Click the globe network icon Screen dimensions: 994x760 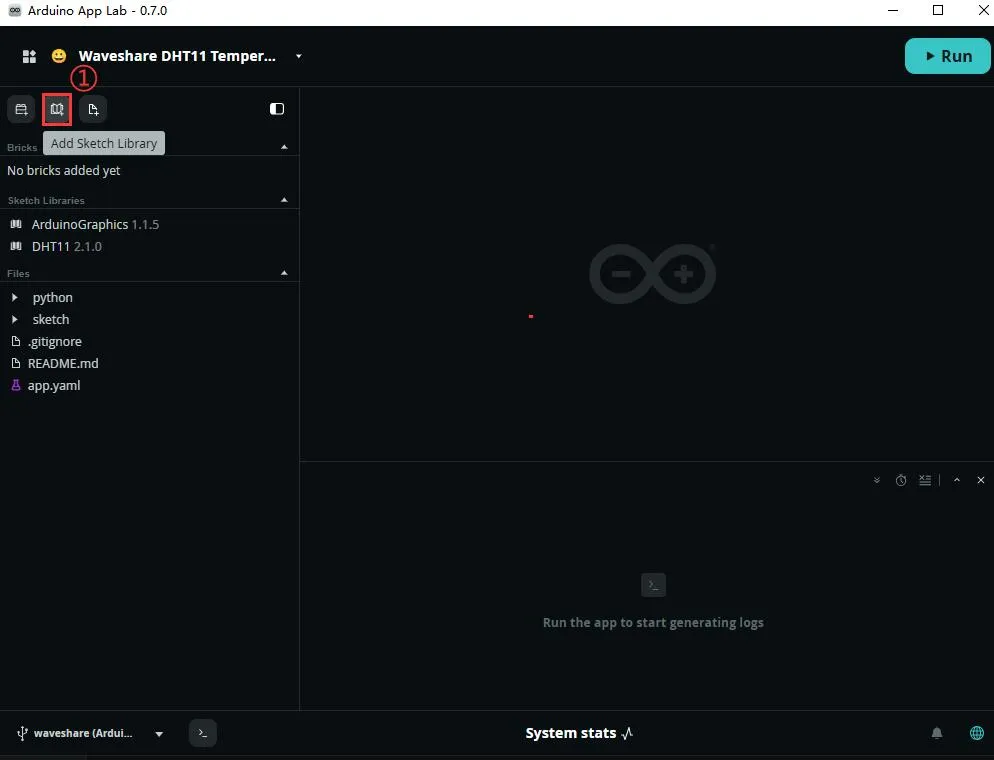click(977, 733)
